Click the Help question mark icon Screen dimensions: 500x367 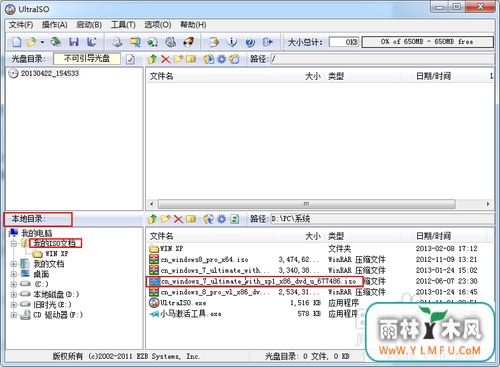250,42
